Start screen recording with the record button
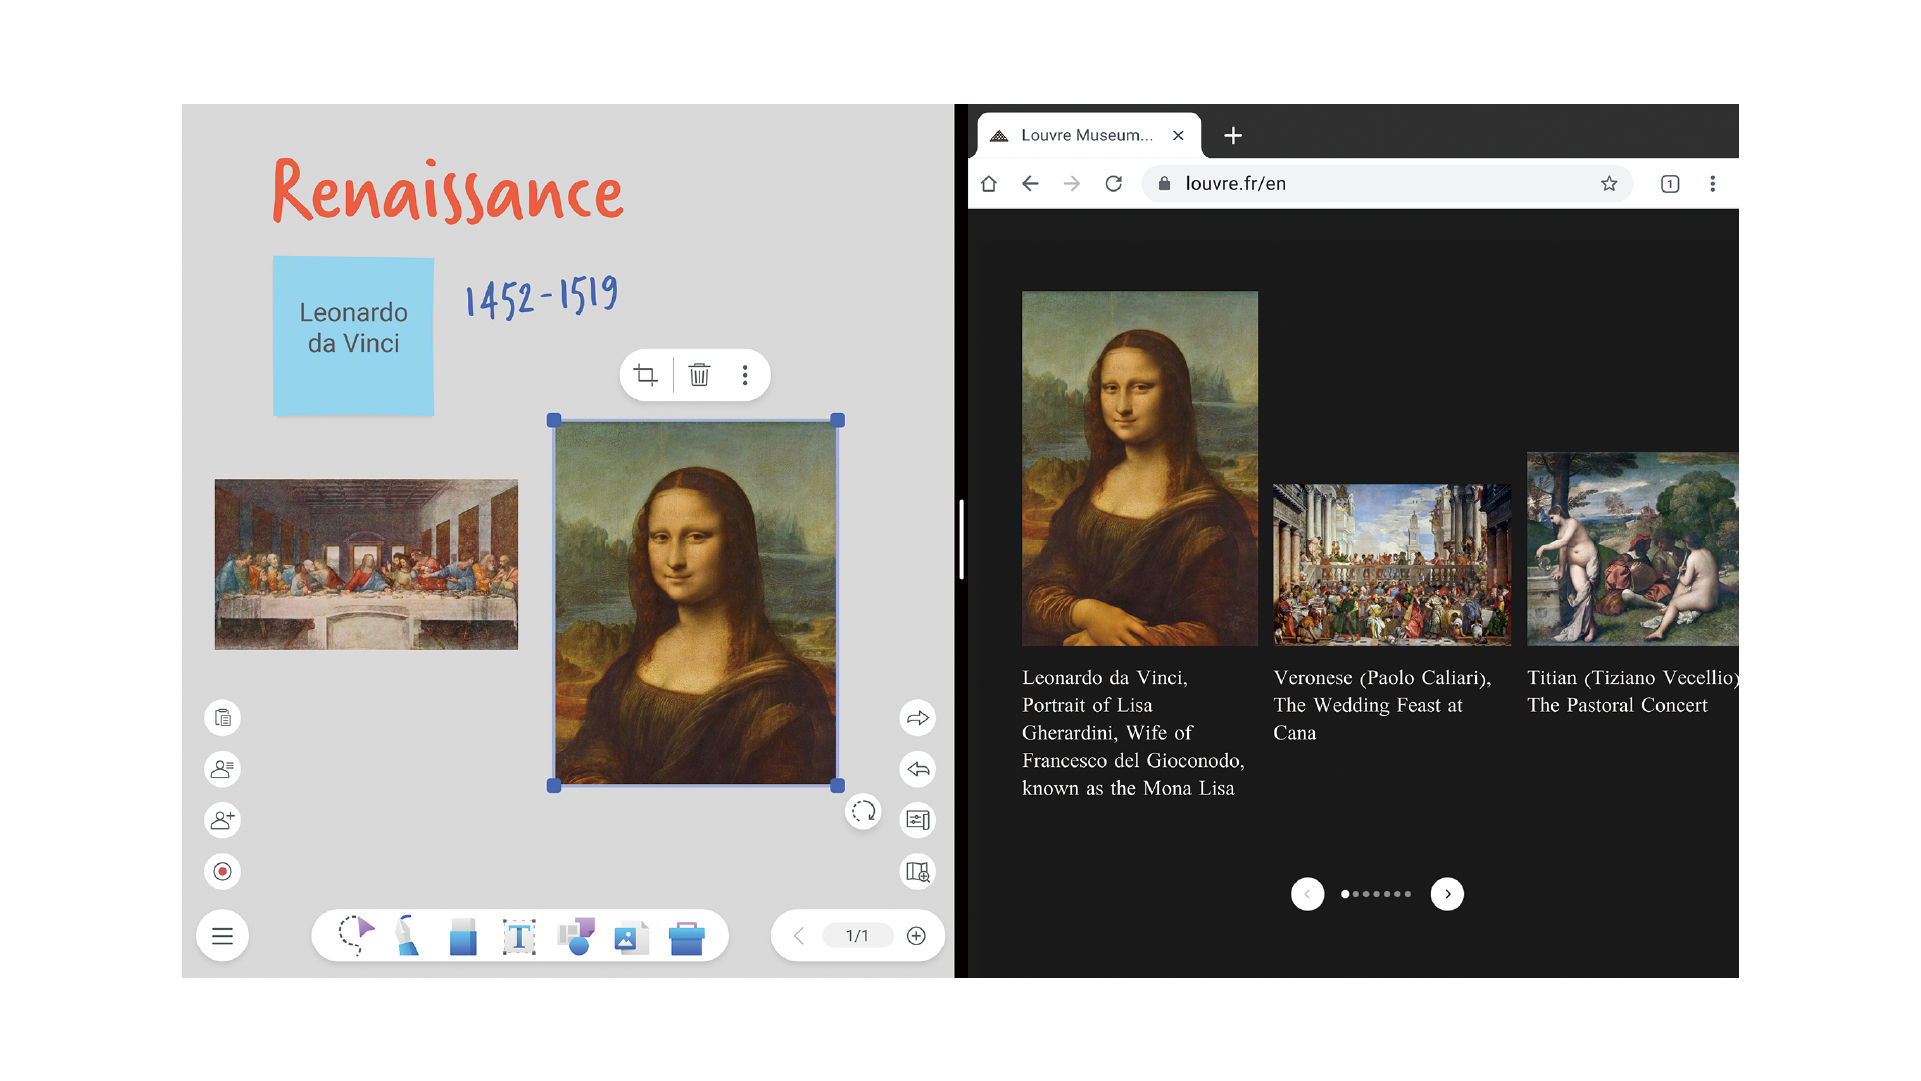This screenshot has width=1921, height=1081. click(222, 871)
